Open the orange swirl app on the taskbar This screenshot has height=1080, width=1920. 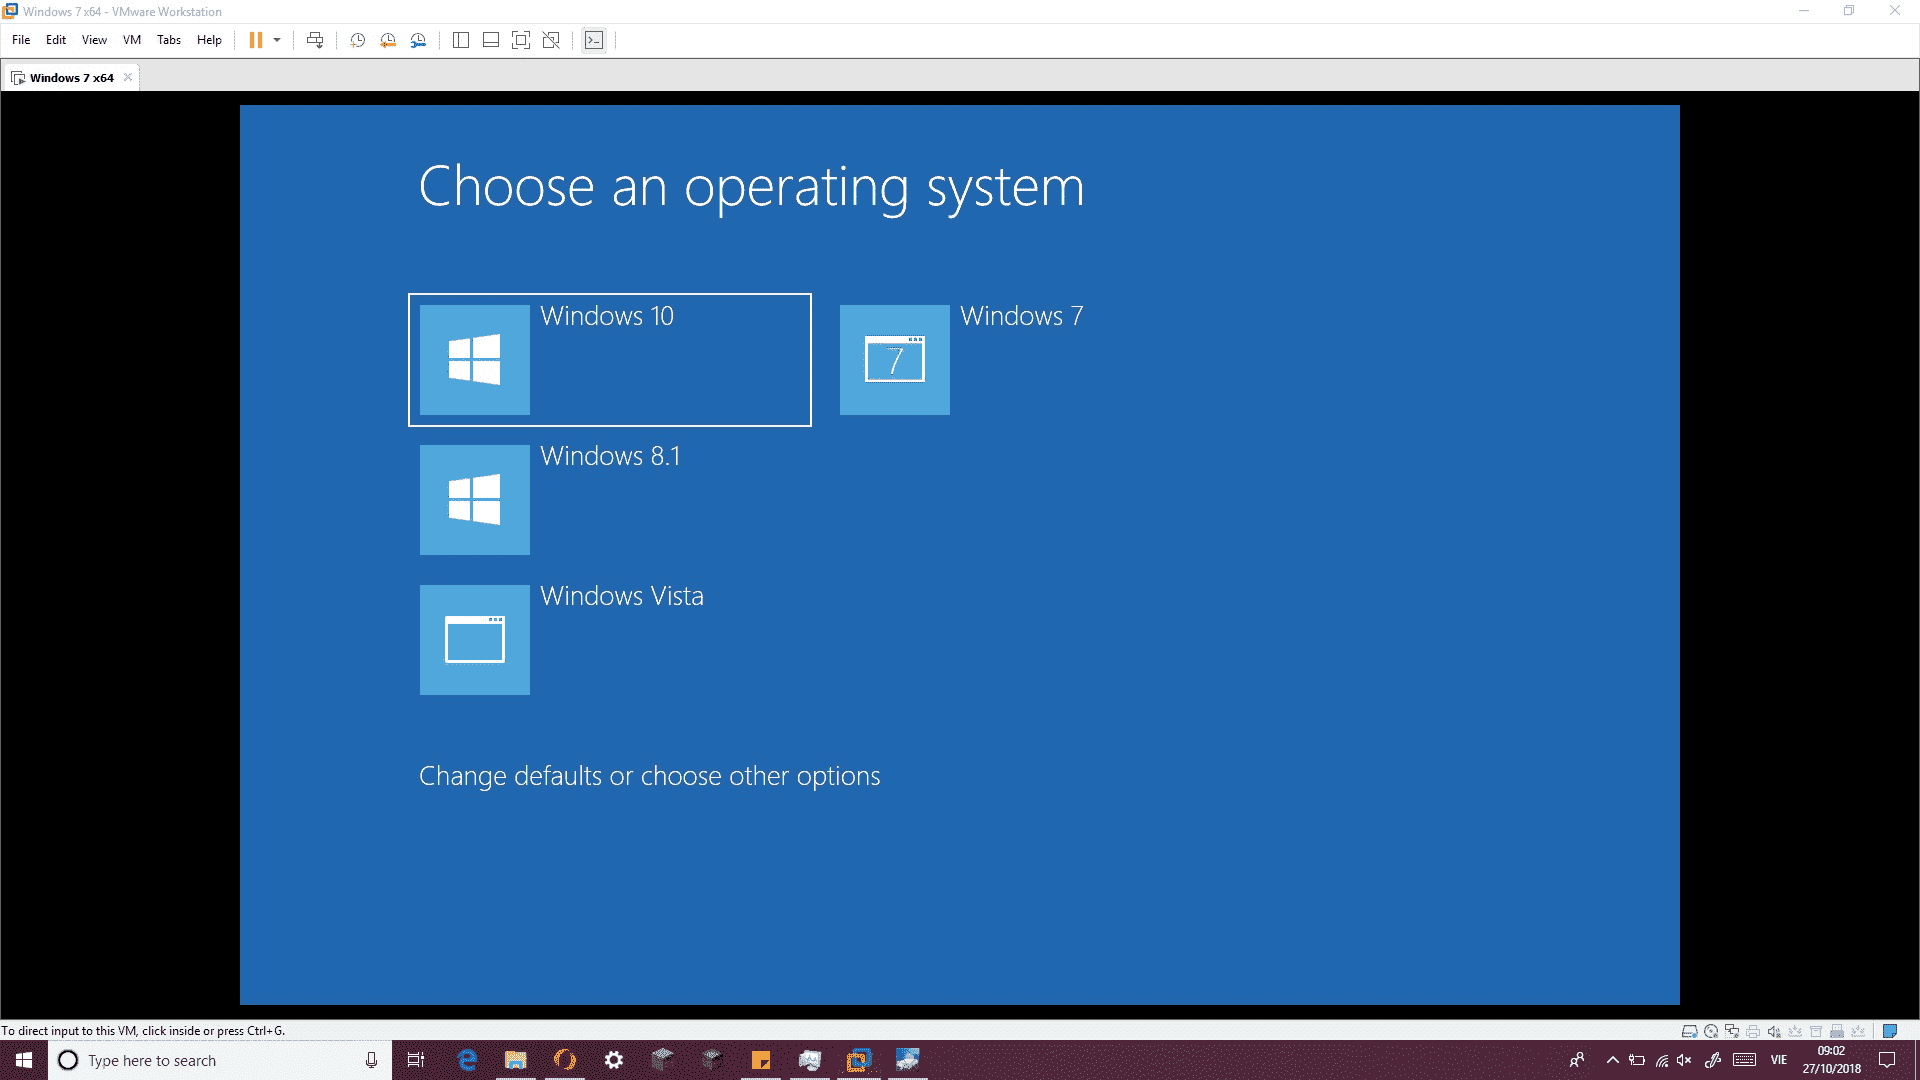[565, 1060]
